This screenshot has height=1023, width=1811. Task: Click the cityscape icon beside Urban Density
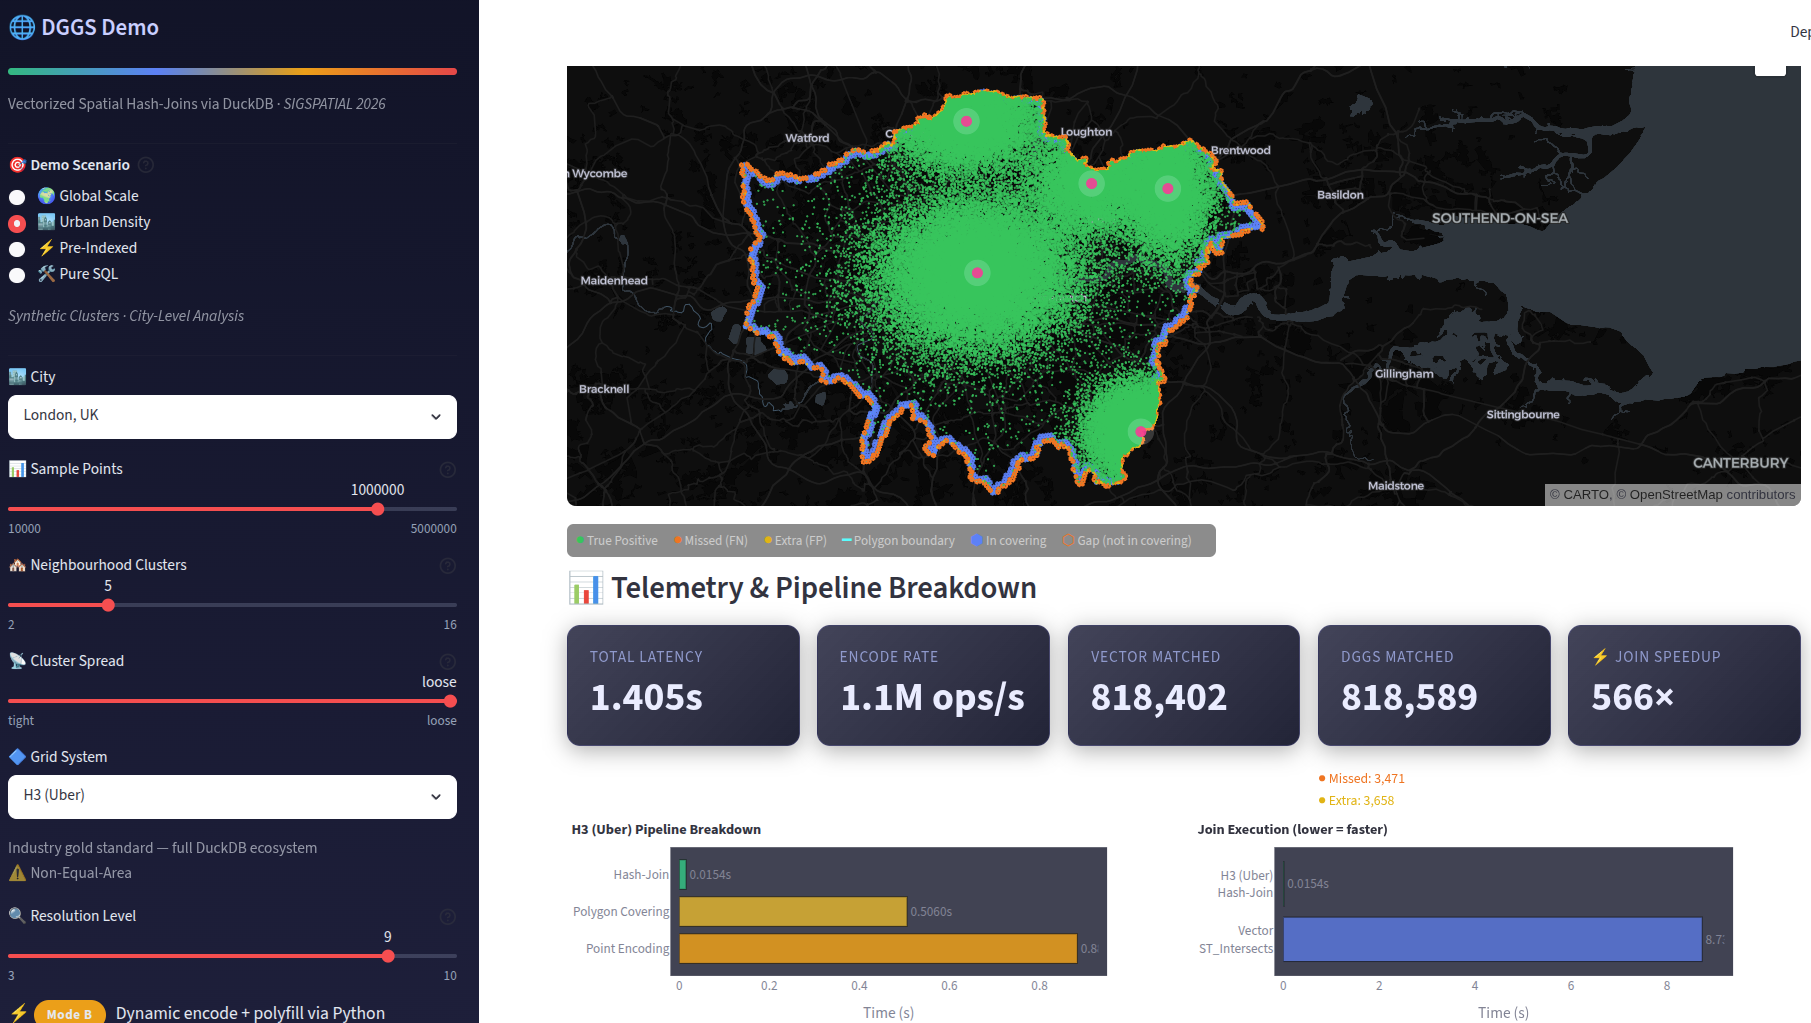click(x=46, y=222)
